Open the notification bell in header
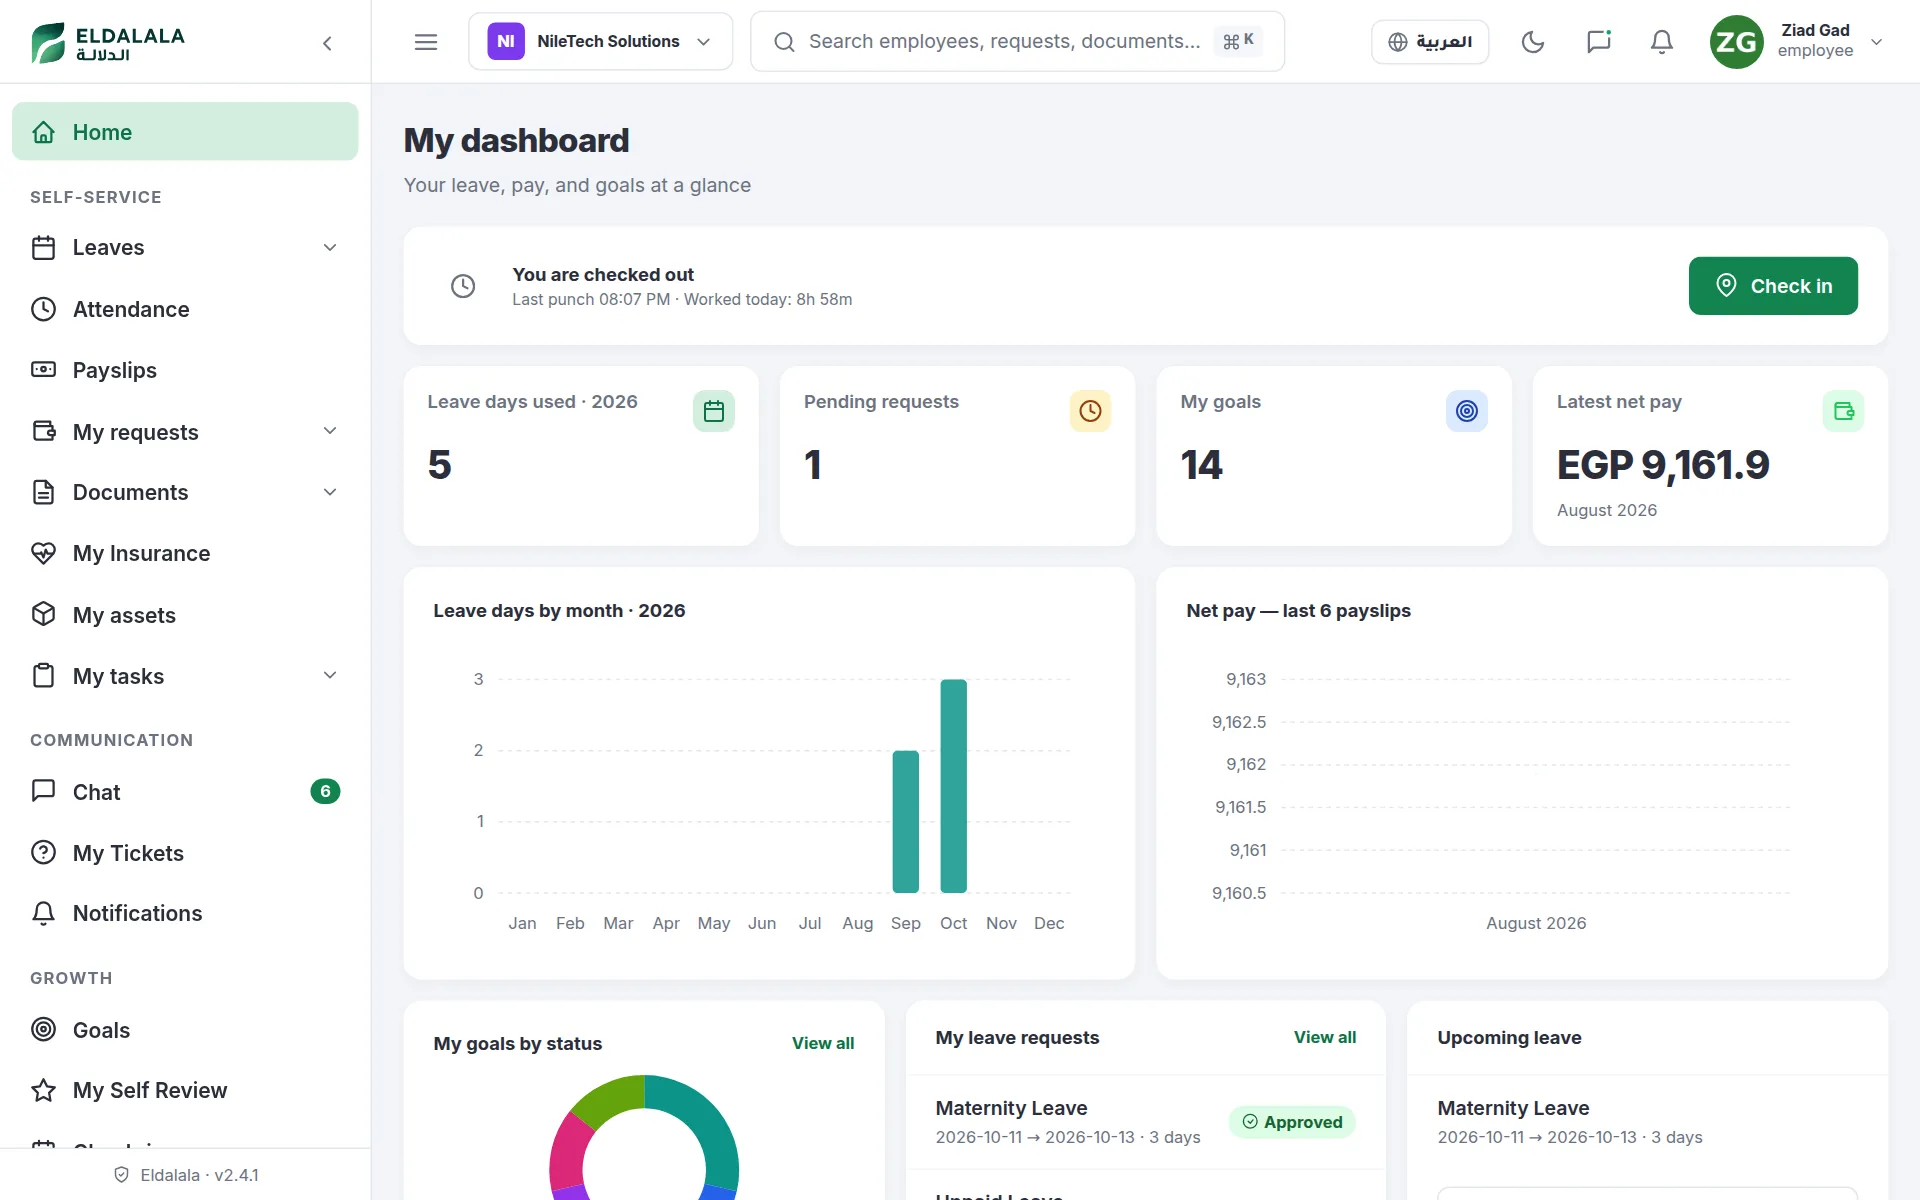1920x1200 pixels. (x=1662, y=42)
